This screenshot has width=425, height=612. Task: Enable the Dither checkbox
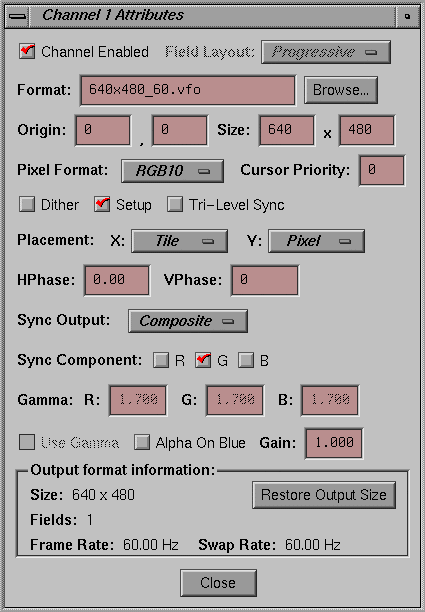[27, 204]
